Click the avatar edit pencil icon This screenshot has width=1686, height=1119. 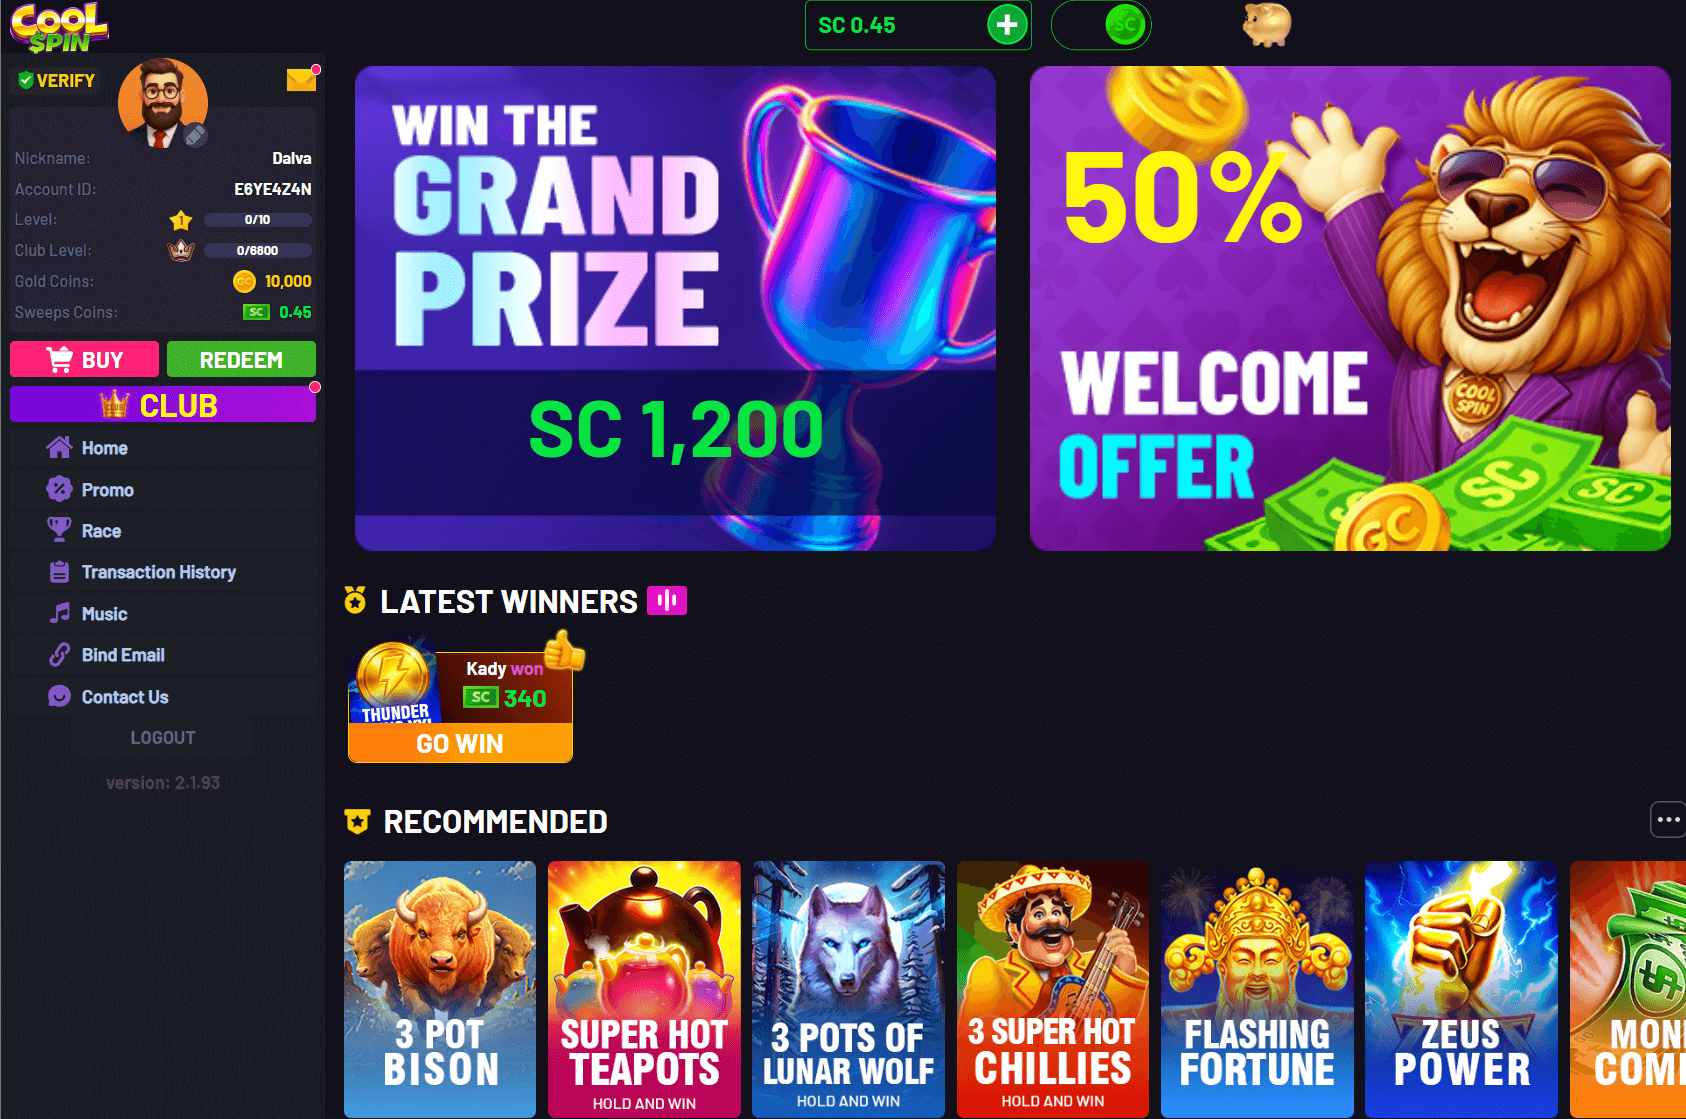tap(195, 135)
